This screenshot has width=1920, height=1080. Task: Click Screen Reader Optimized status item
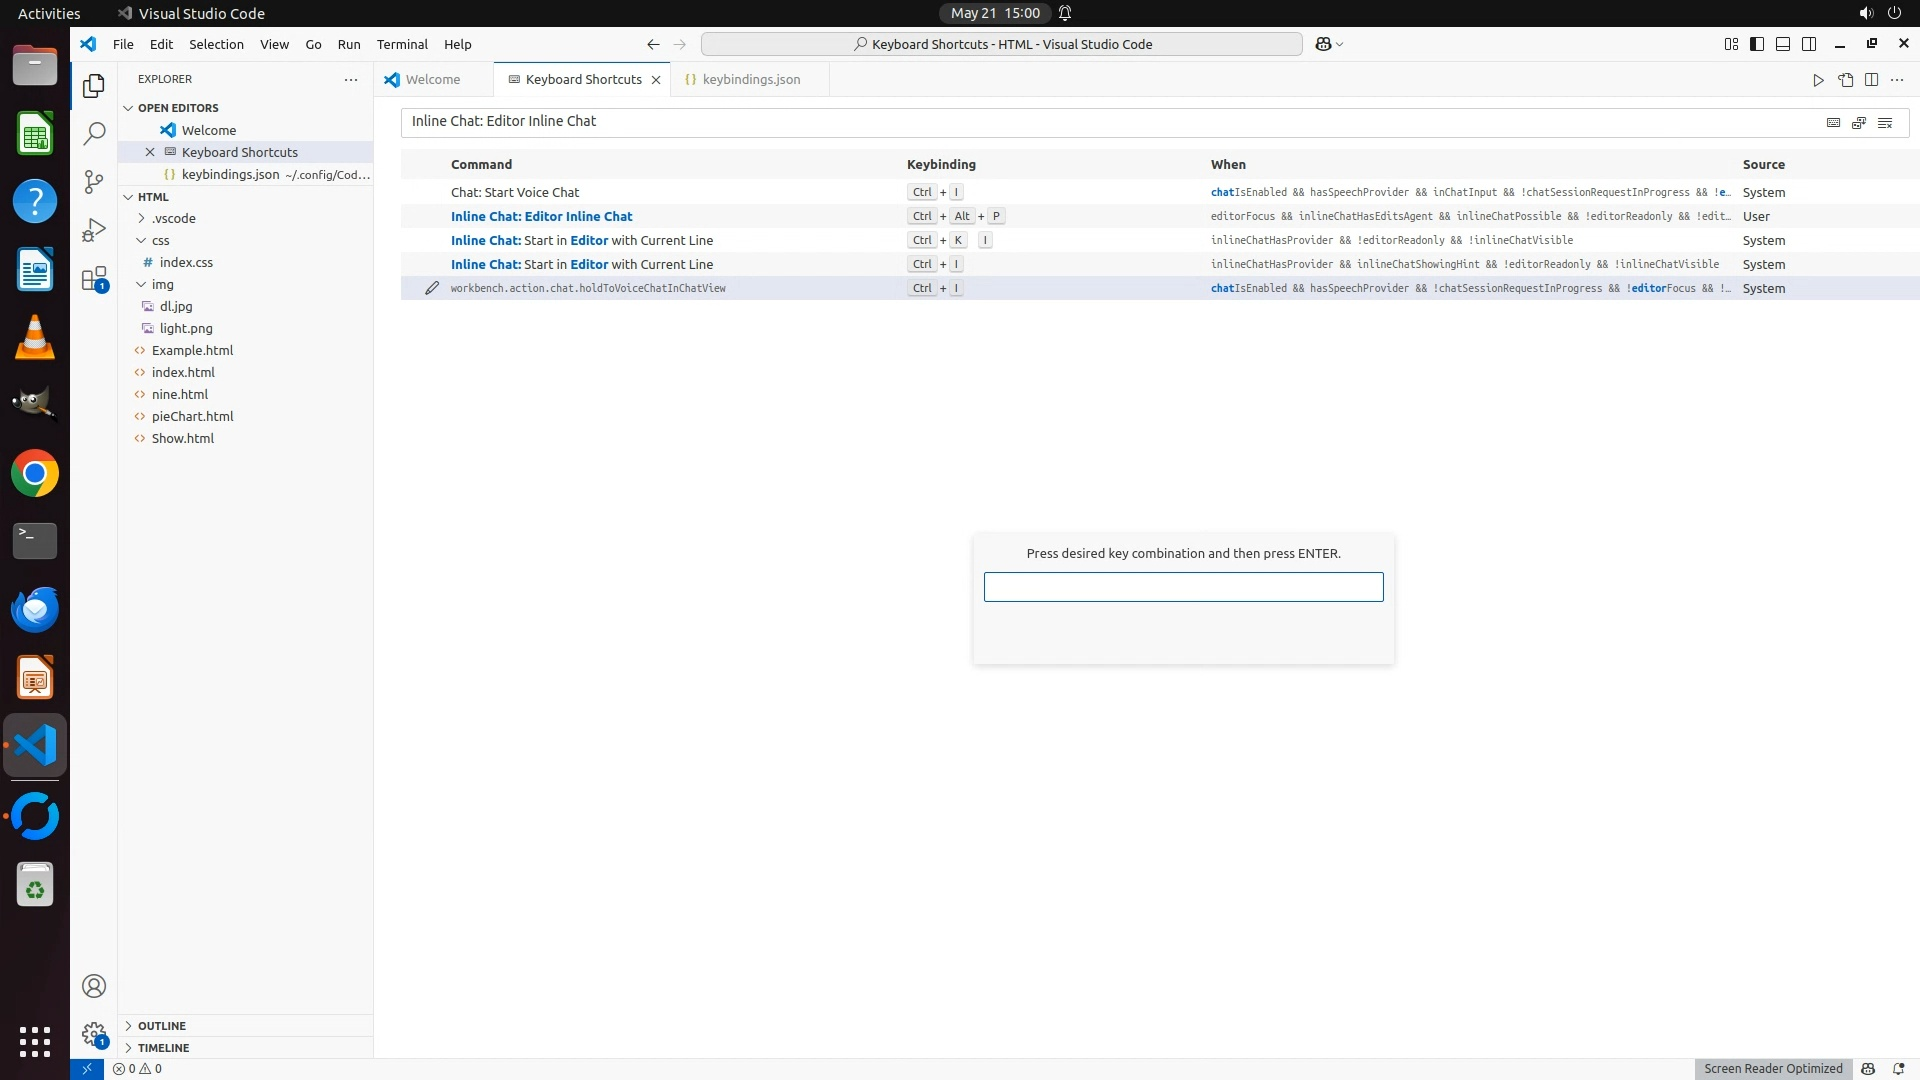[x=1772, y=1068]
